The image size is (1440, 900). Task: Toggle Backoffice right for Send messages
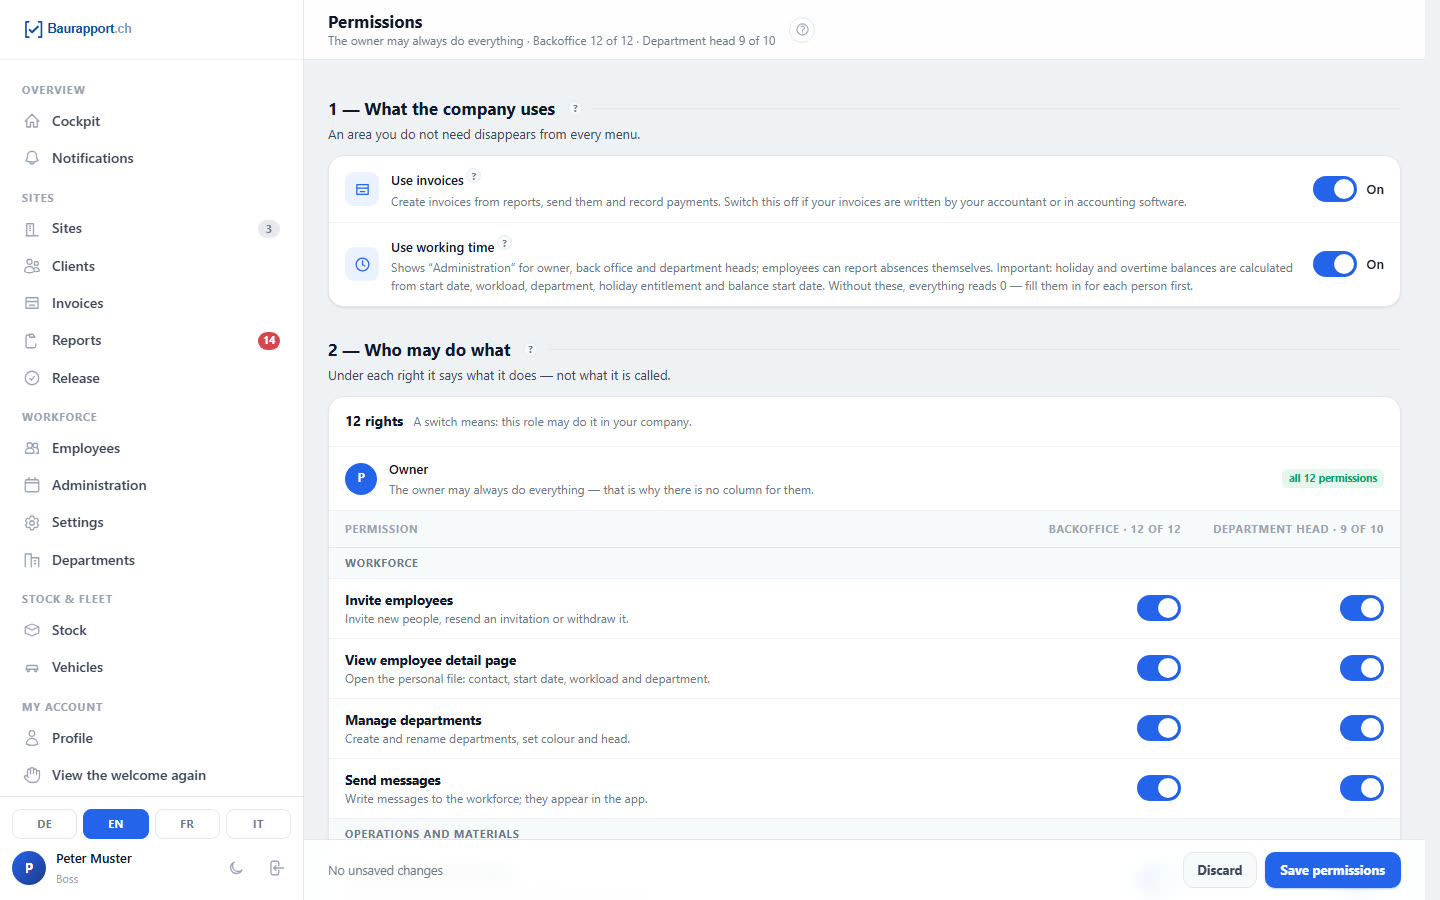click(1158, 788)
